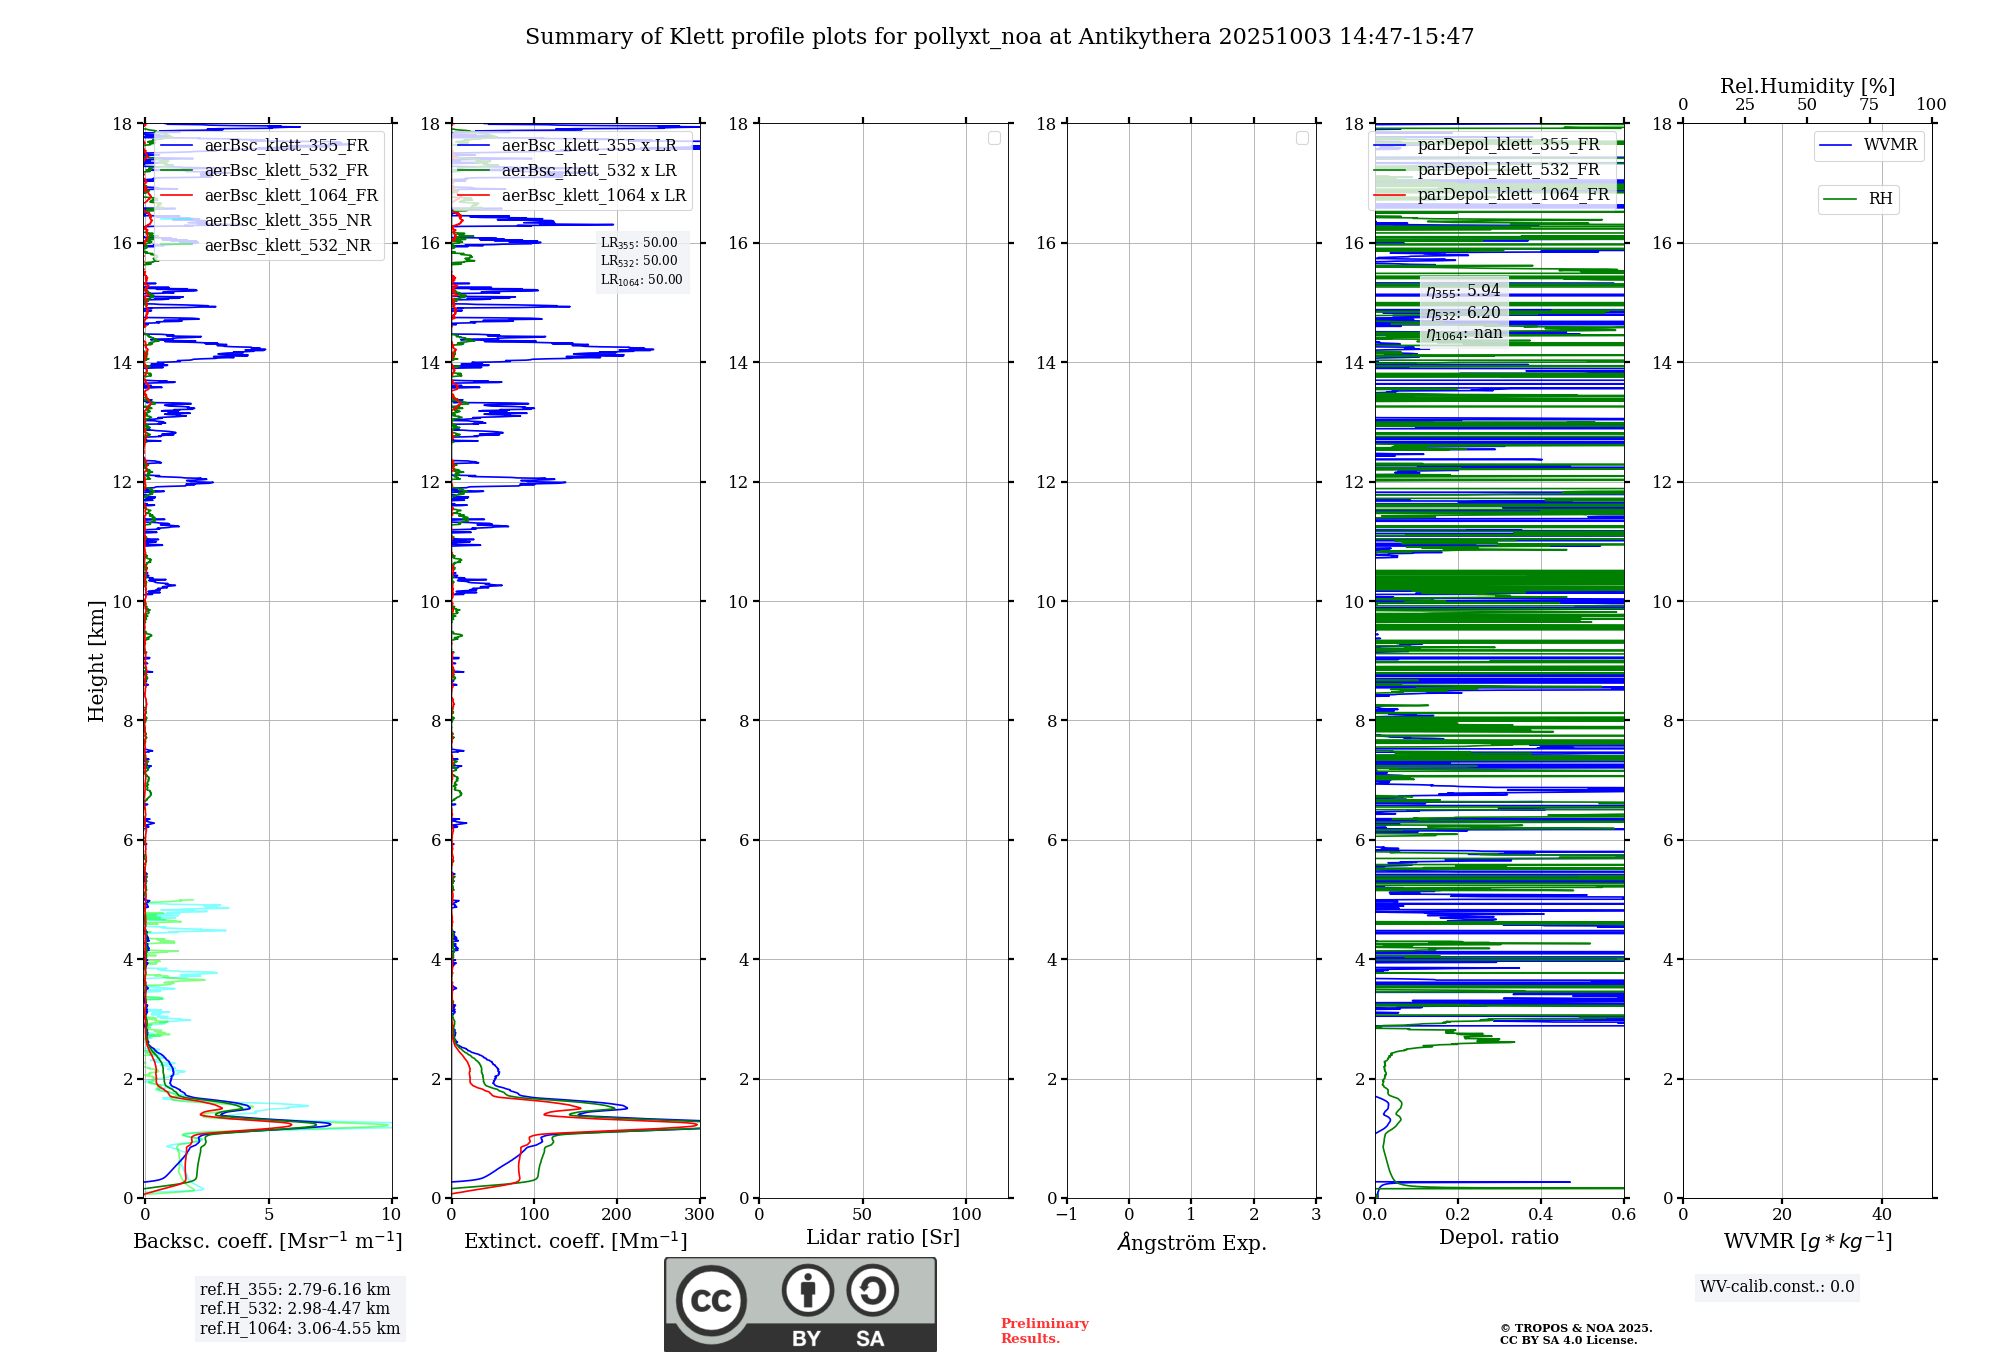Click the blue WVMR legend line
Image resolution: width=2000 pixels, height=1360 pixels.
(1835, 146)
